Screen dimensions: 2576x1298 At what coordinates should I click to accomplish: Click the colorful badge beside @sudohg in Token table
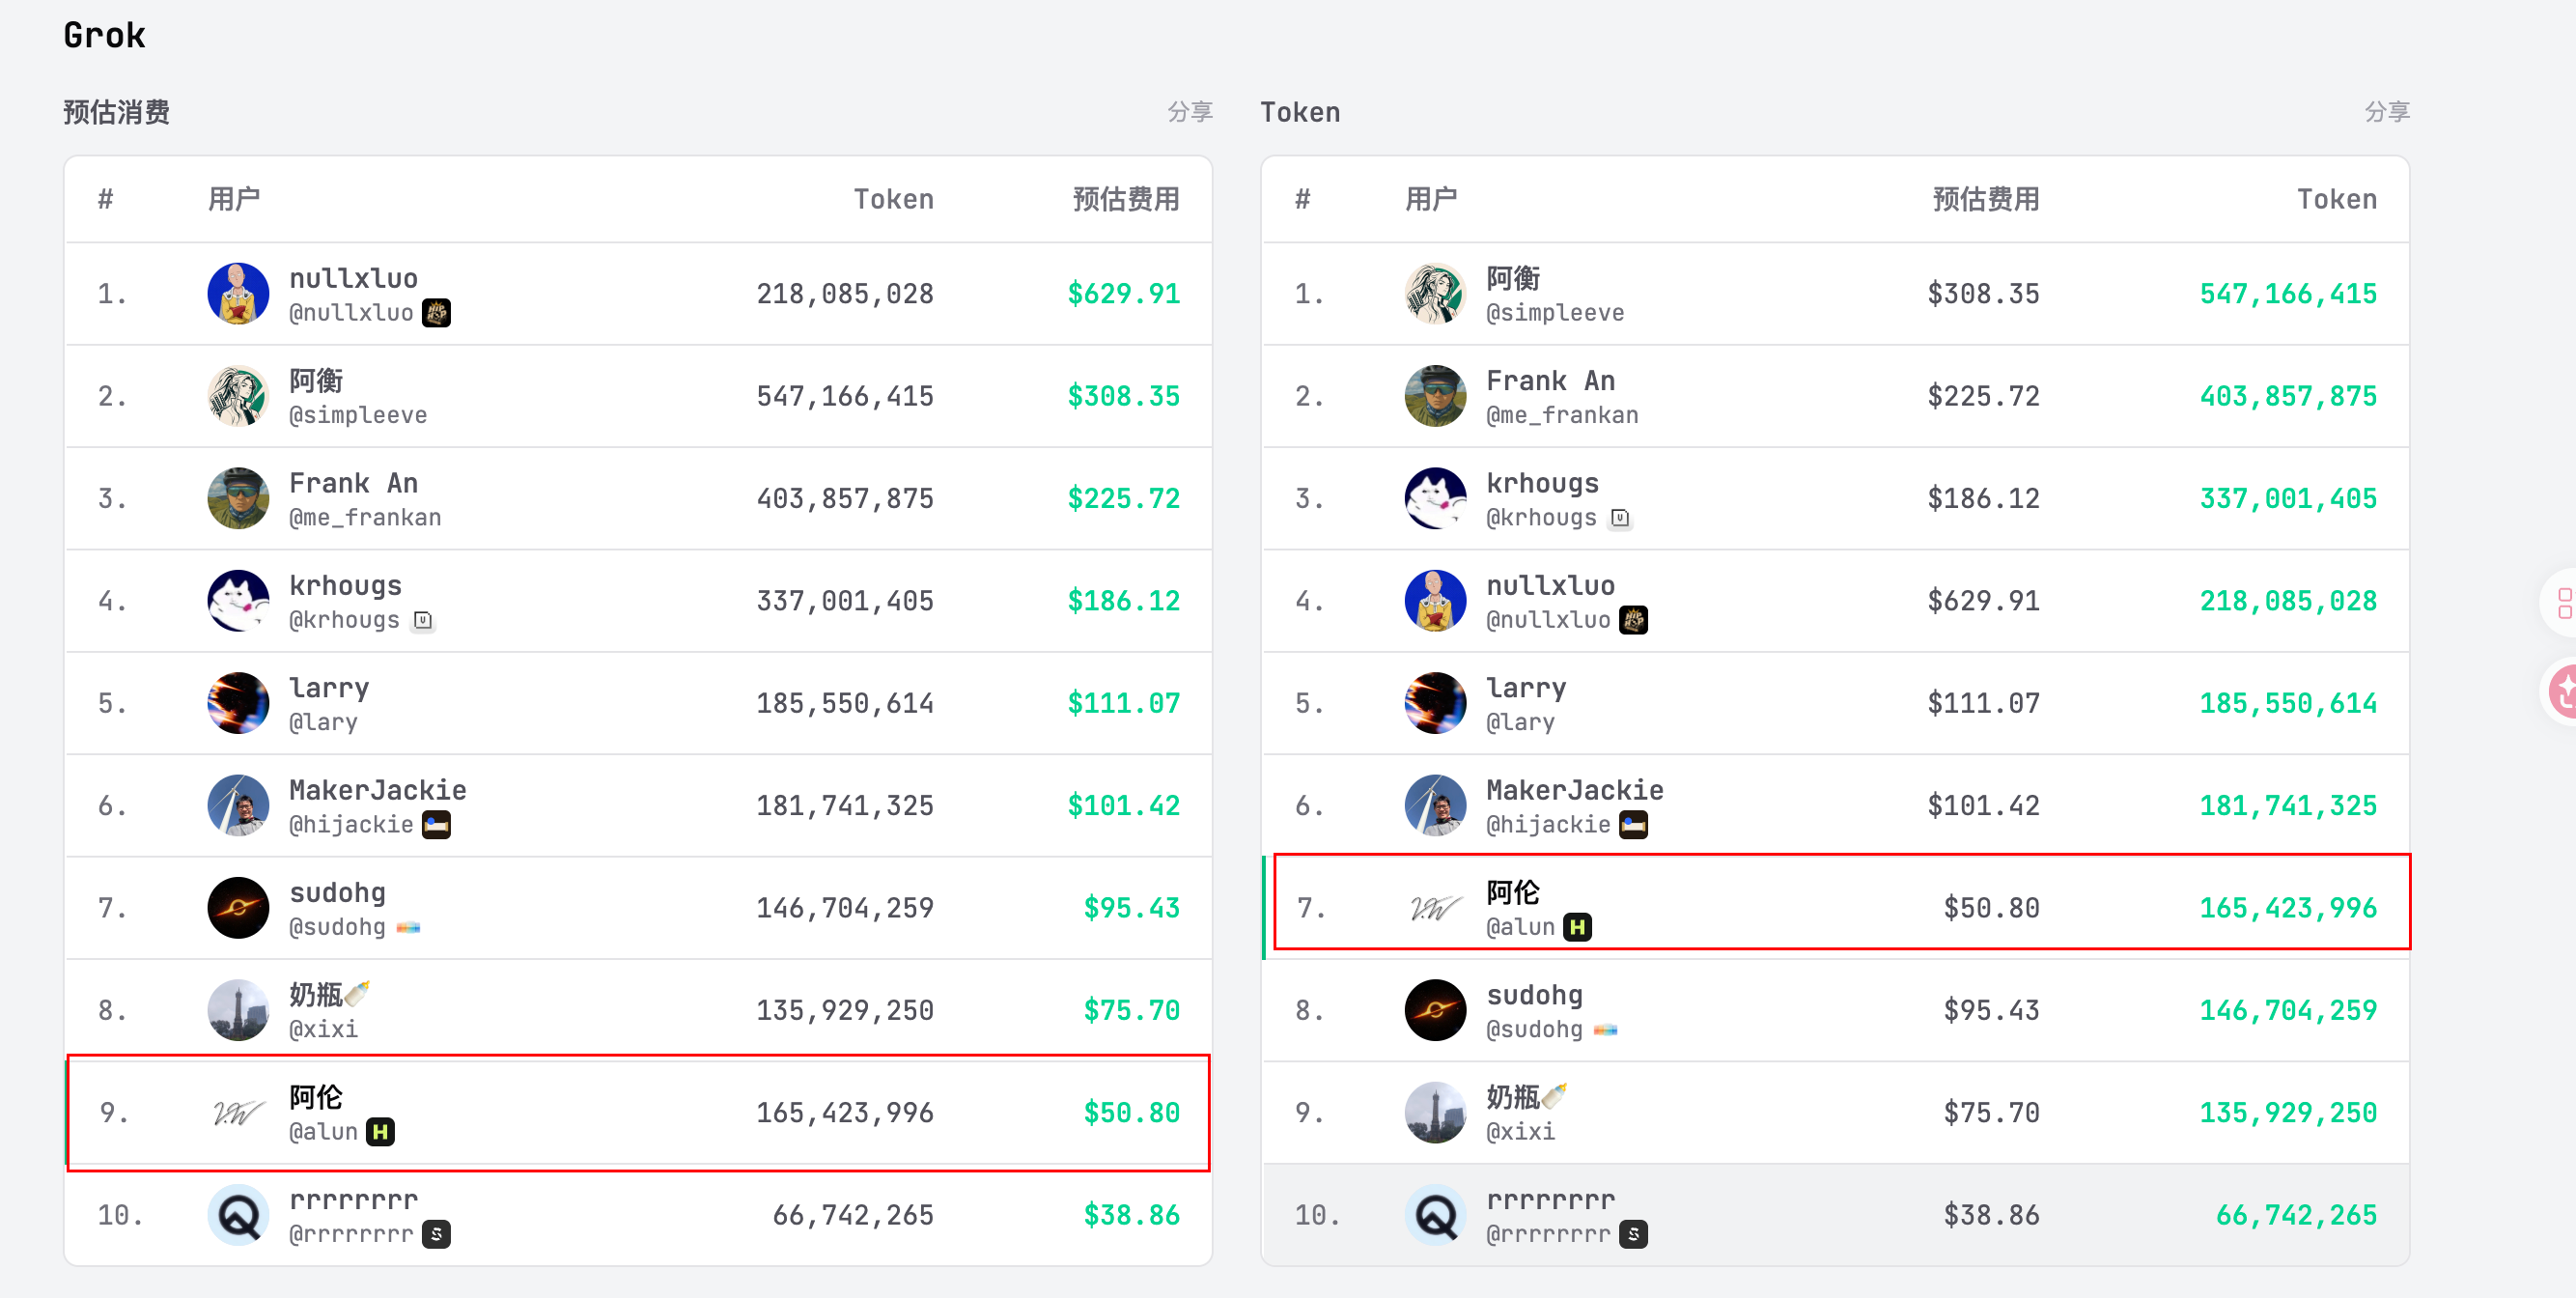[1605, 1030]
